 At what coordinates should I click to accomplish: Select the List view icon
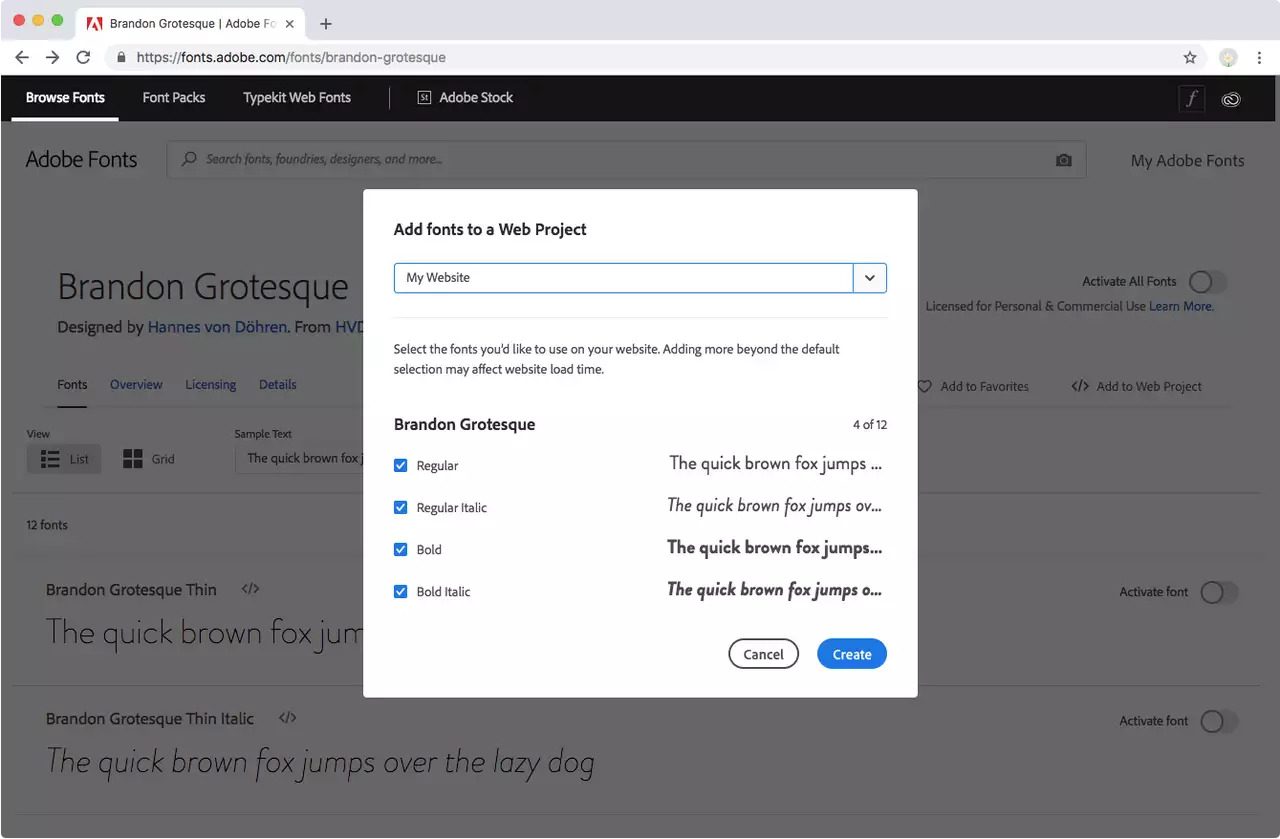(x=50, y=459)
